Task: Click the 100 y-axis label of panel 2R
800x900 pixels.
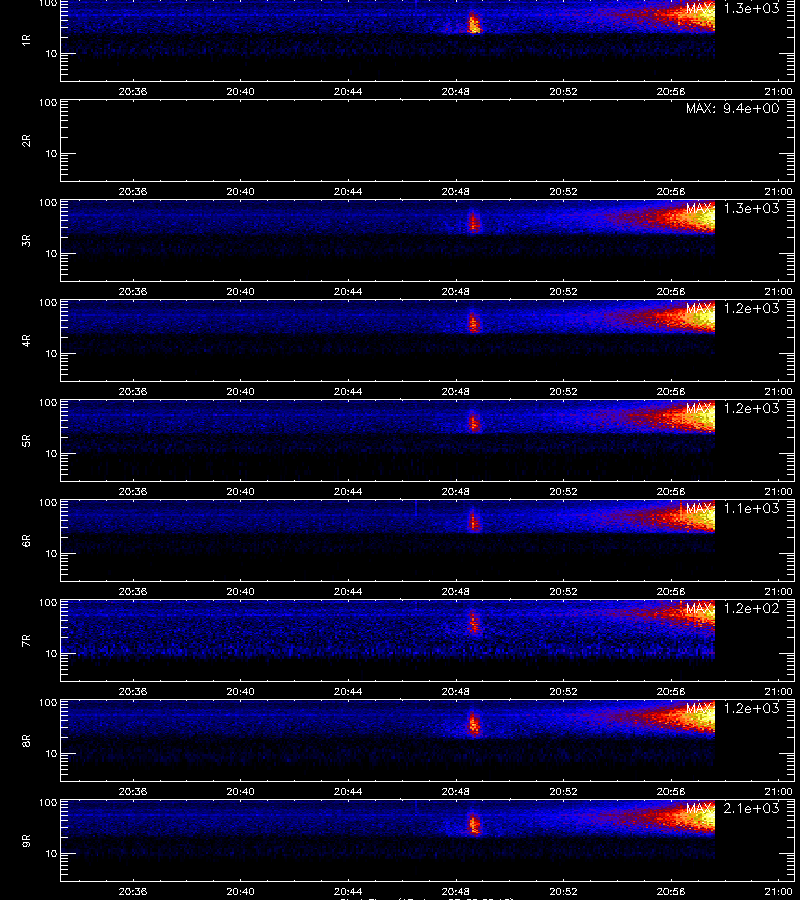Action: pyautogui.click(x=48, y=103)
